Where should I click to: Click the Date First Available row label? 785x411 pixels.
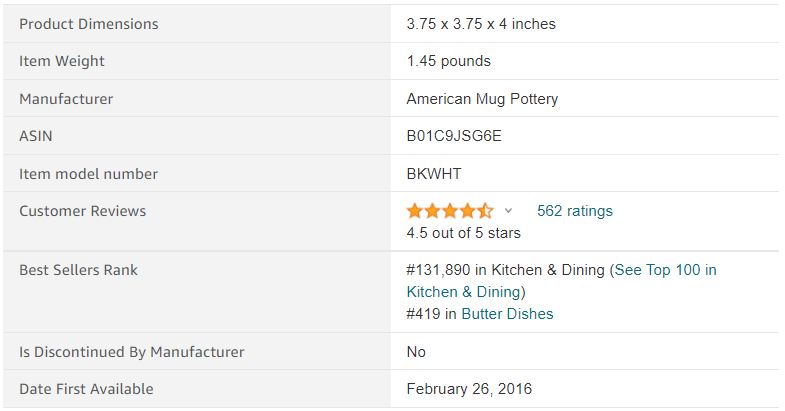pyautogui.click(x=86, y=389)
